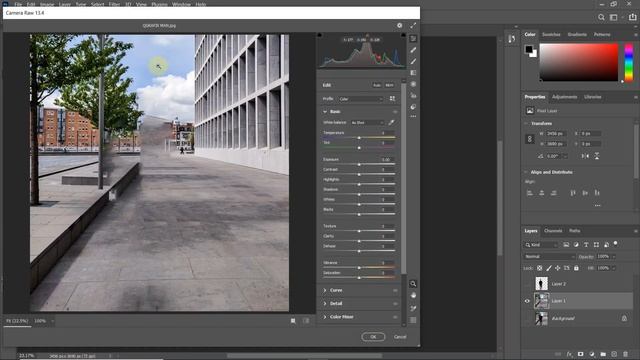Image resolution: width=640 pixels, height=360 pixels.
Task: Hide Layer 1 using the eye icon
Action: pos(527,301)
